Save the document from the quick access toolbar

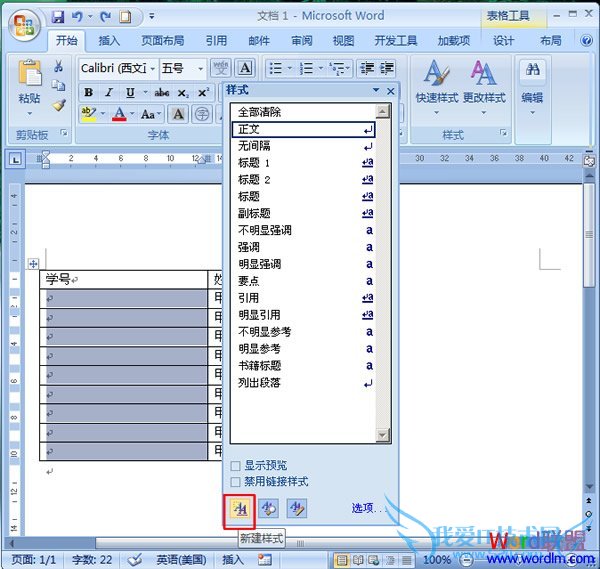click(57, 17)
